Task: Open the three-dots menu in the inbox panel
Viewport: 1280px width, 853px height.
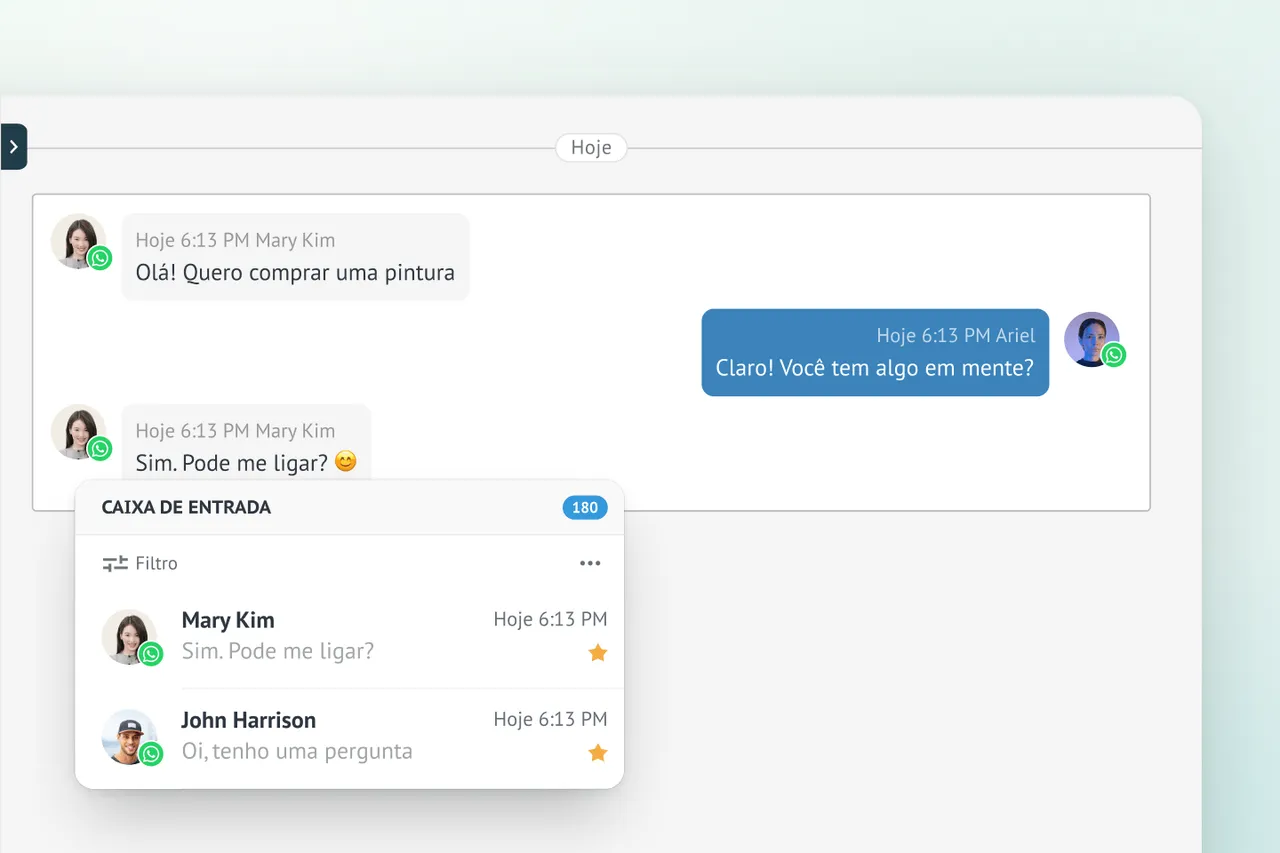Action: 590,564
